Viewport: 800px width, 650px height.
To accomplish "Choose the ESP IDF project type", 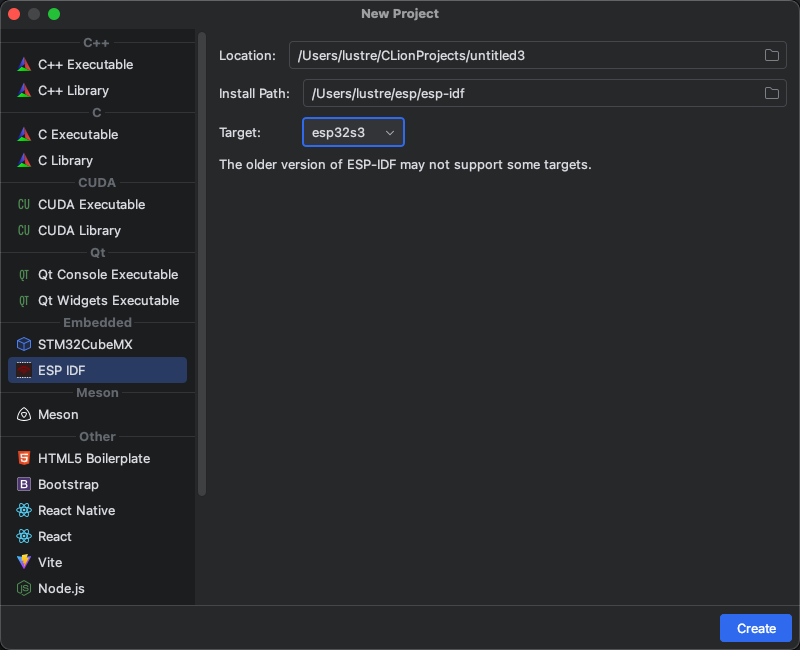I will tap(61, 371).
